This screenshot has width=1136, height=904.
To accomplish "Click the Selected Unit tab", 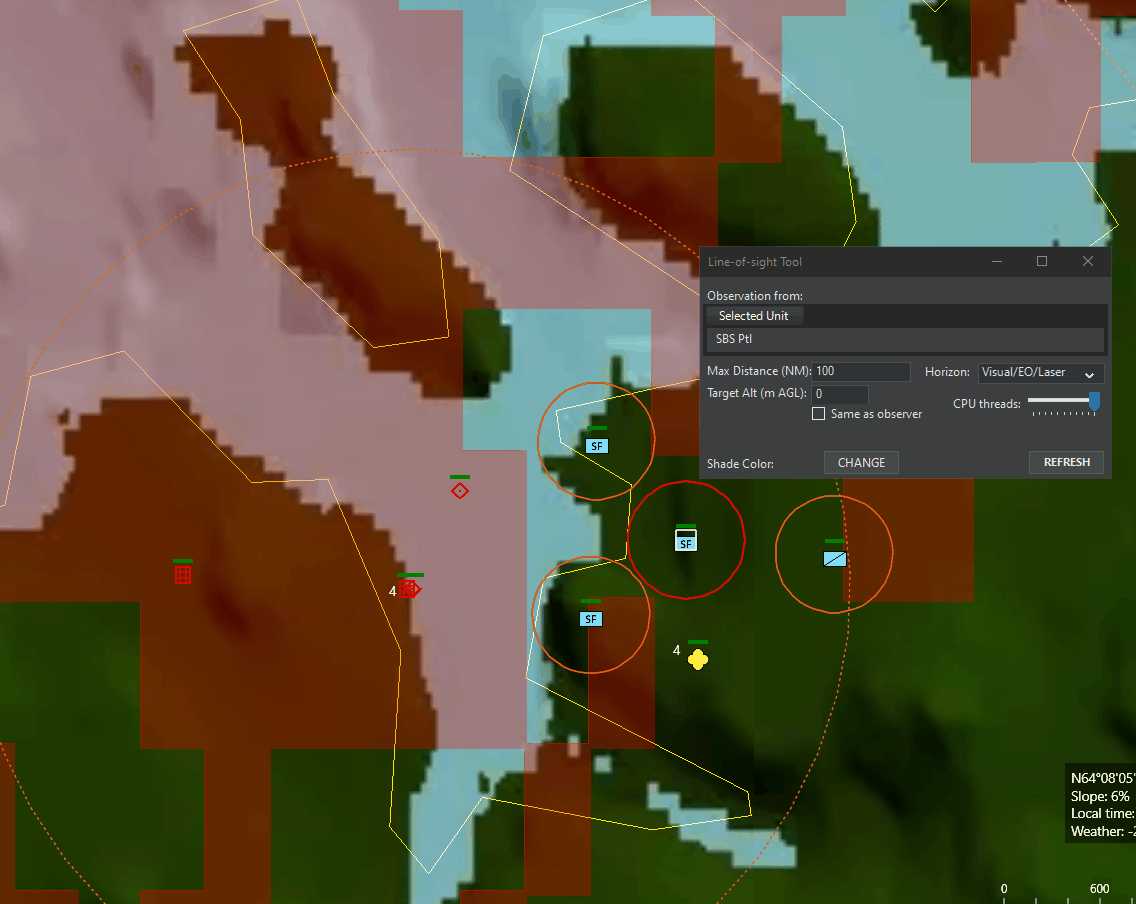I will point(753,316).
